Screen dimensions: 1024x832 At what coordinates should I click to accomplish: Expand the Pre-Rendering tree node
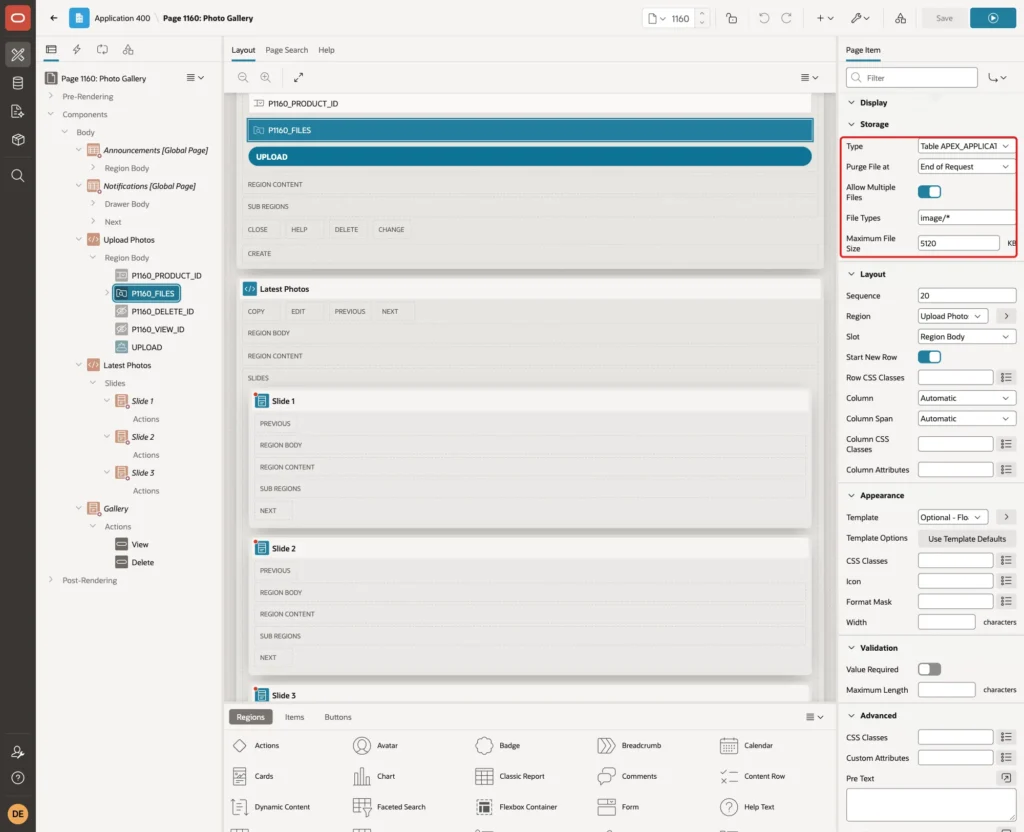pyautogui.click(x=51, y=96)
